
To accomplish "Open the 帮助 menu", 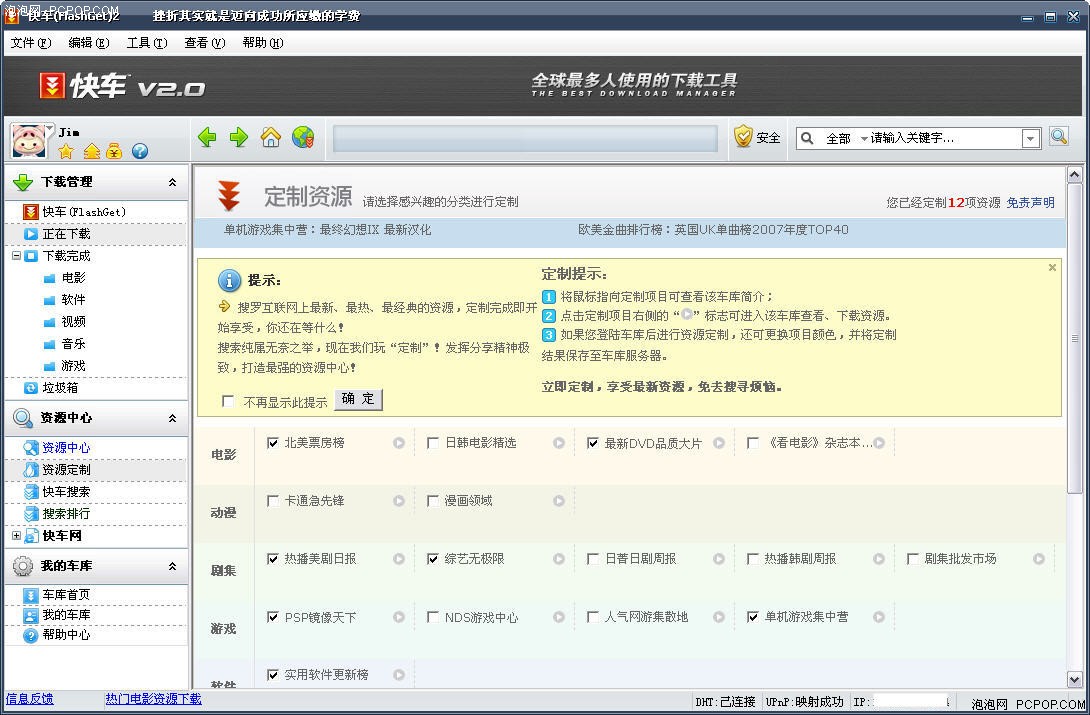I will click(x=262, y=42).
